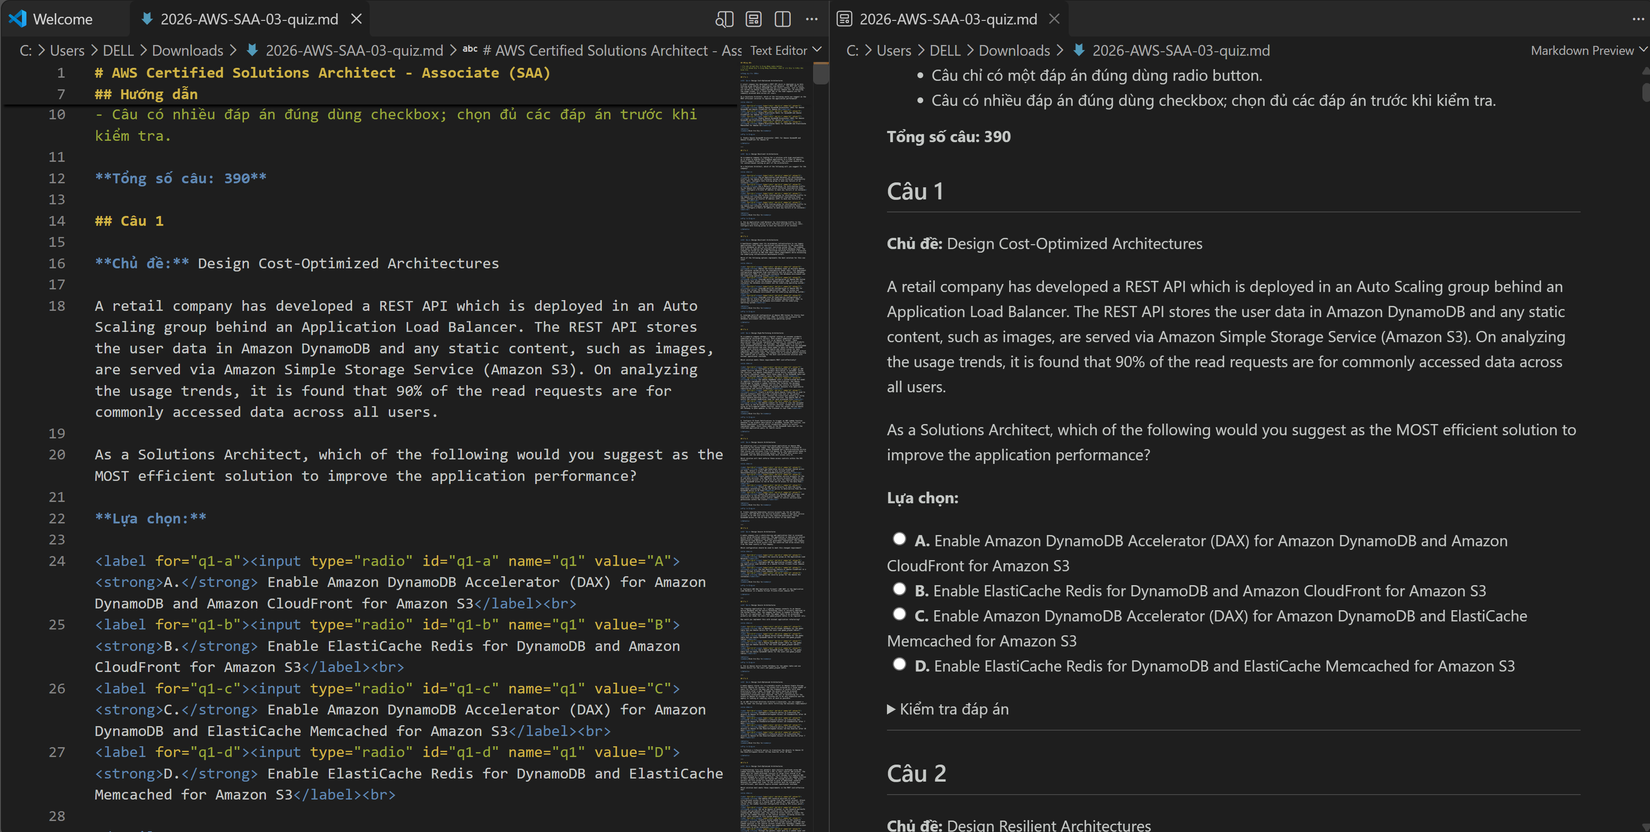Click line number 14 in the editor
1650x832 pixels.
coord(56,221)
